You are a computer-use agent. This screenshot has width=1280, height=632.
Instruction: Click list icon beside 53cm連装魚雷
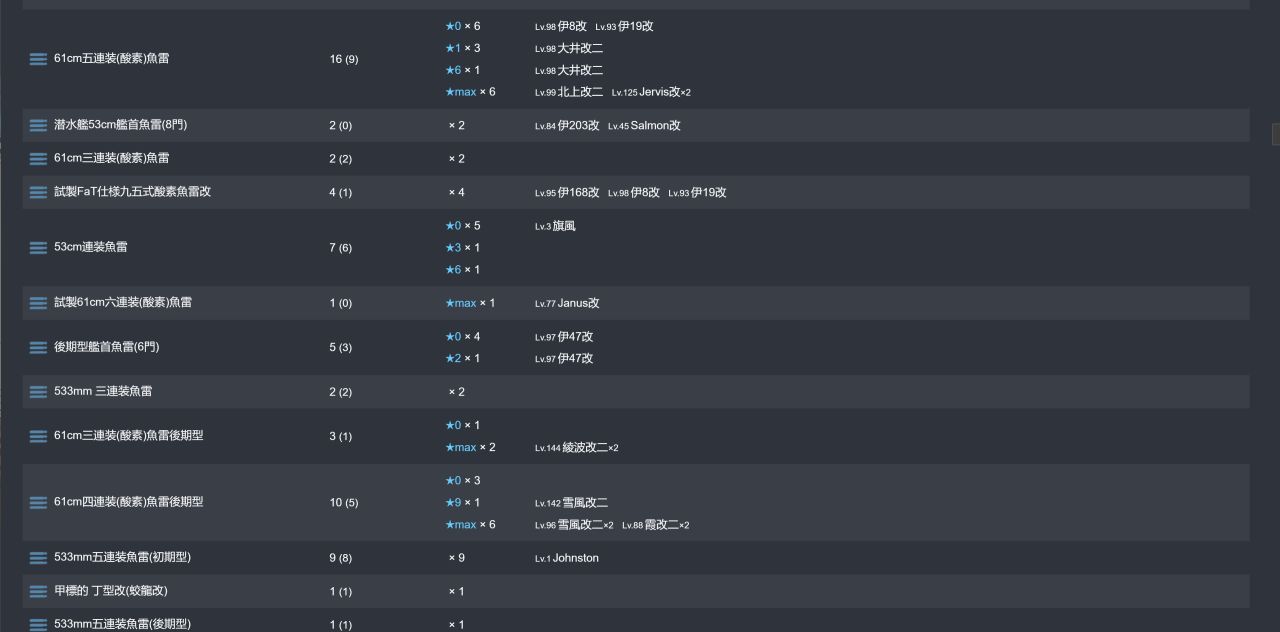(x=38, y=247)
